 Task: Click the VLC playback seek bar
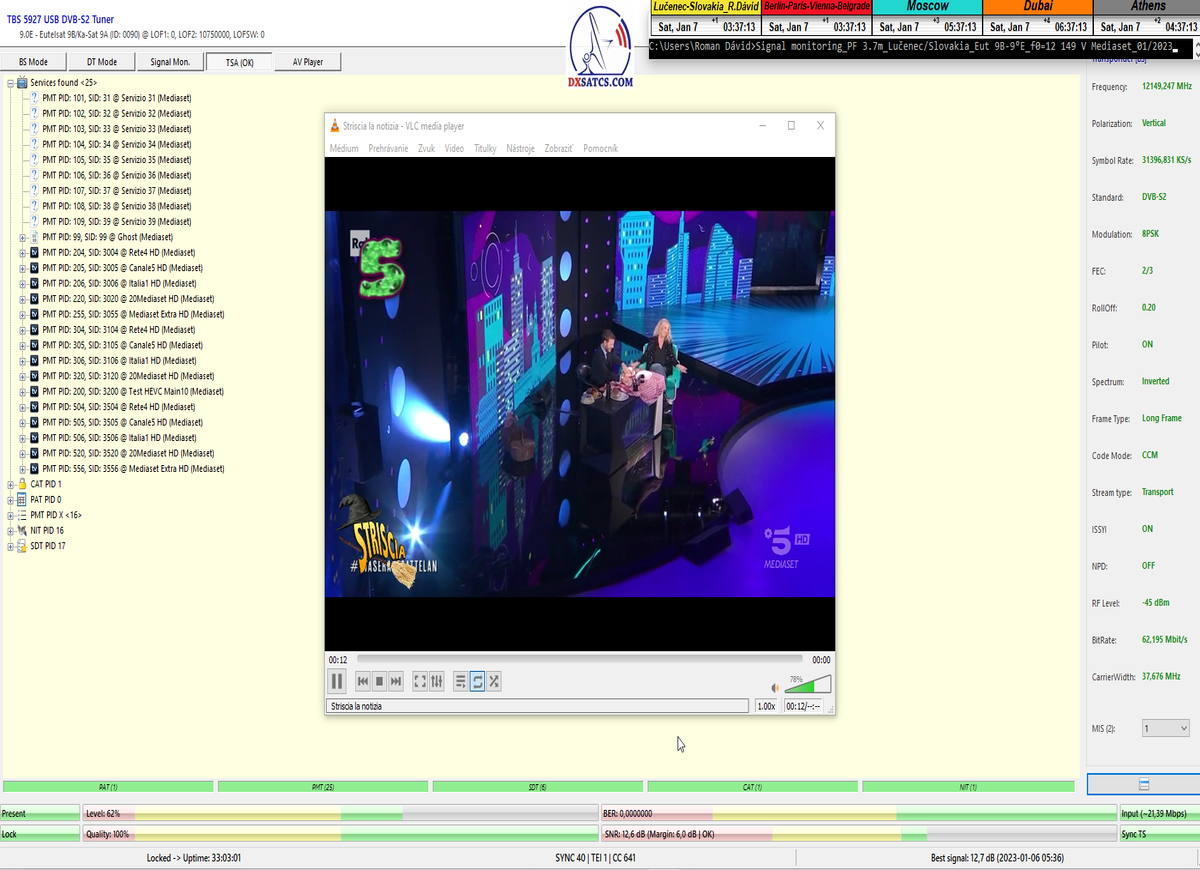tap(579, 660)
